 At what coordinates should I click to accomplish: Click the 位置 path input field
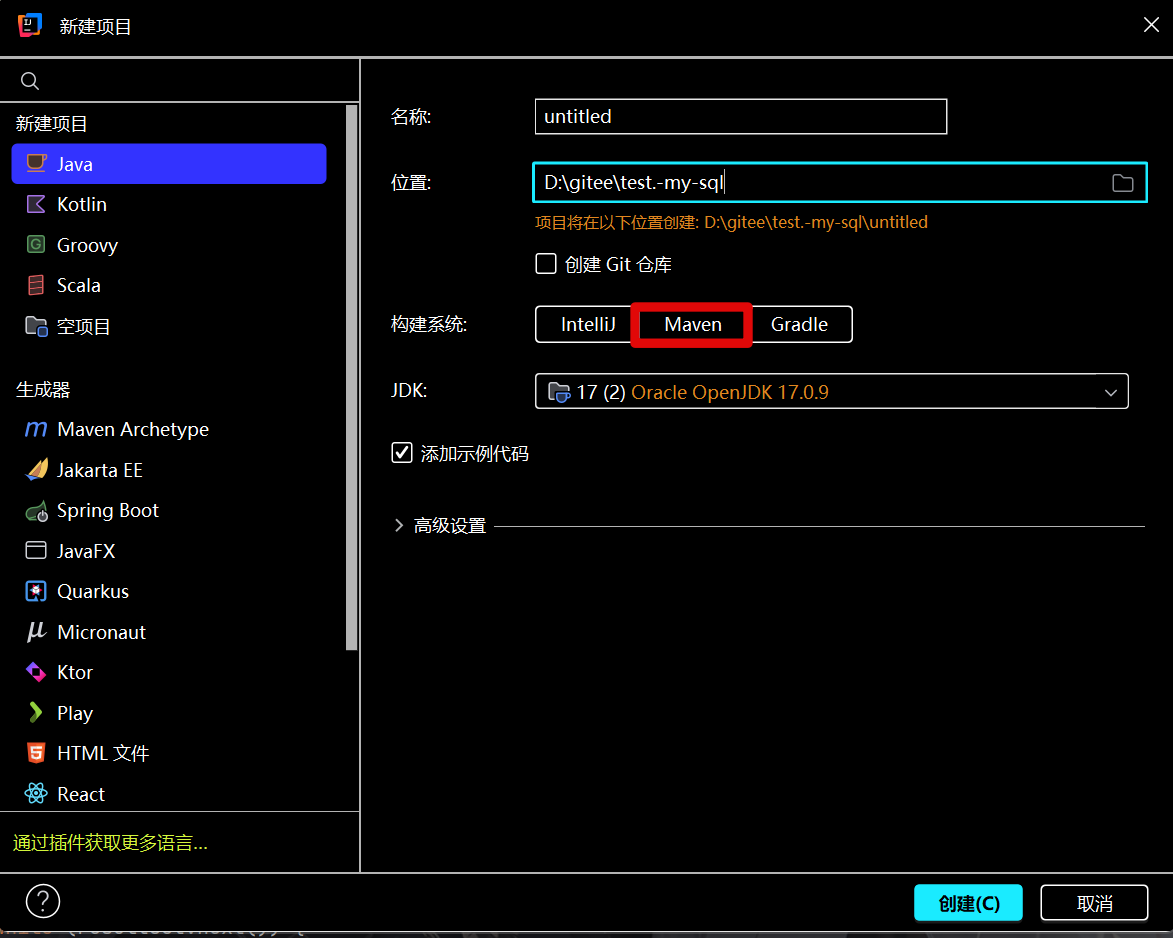839,183
